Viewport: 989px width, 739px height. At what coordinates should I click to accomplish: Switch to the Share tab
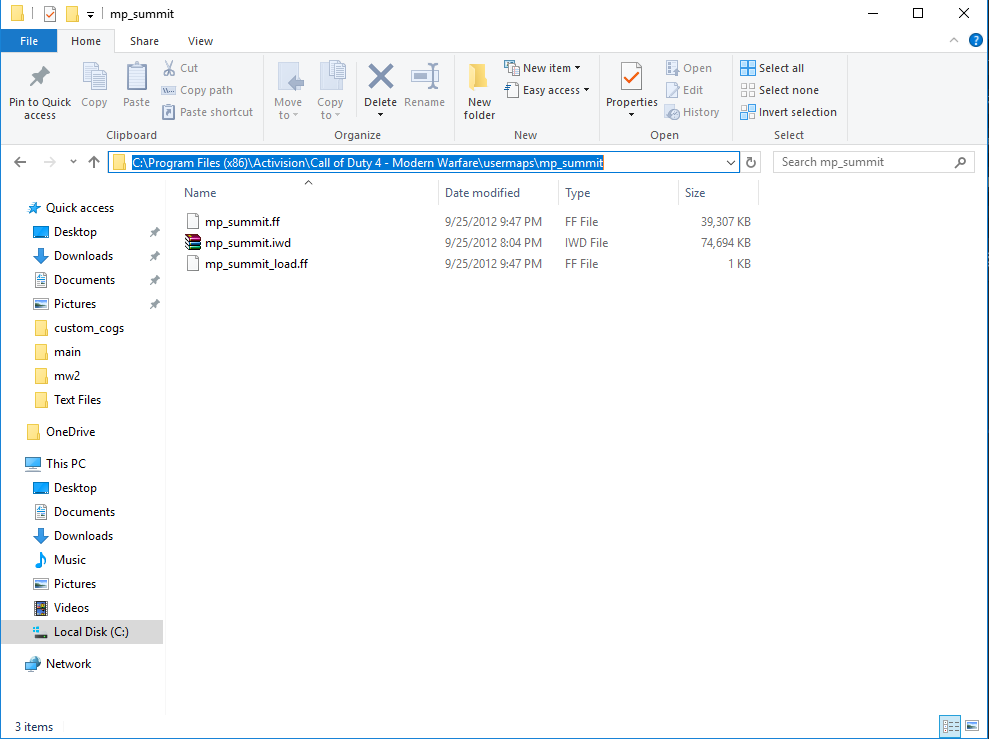tap(144, 41)
